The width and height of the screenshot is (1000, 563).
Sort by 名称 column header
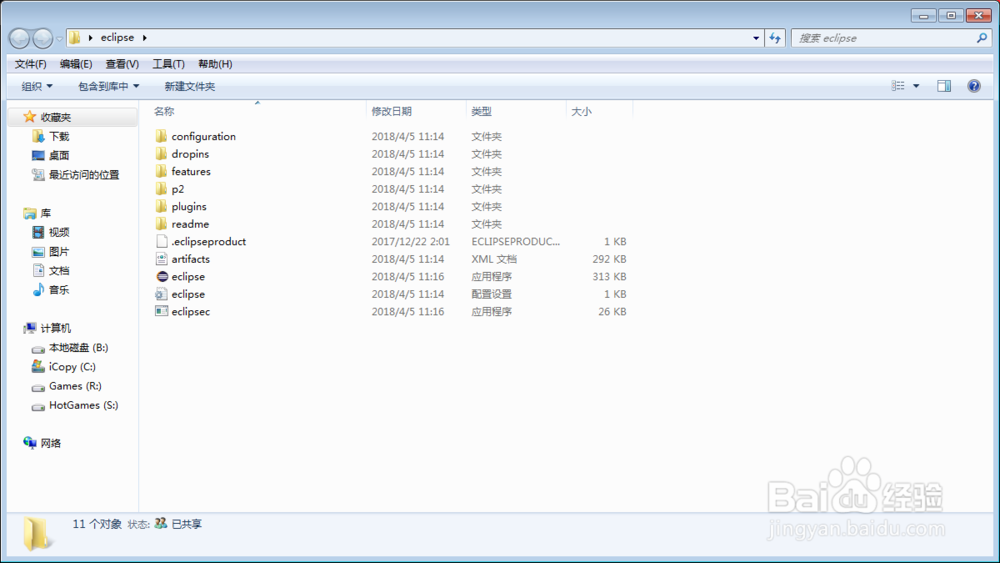coord(164,111)
